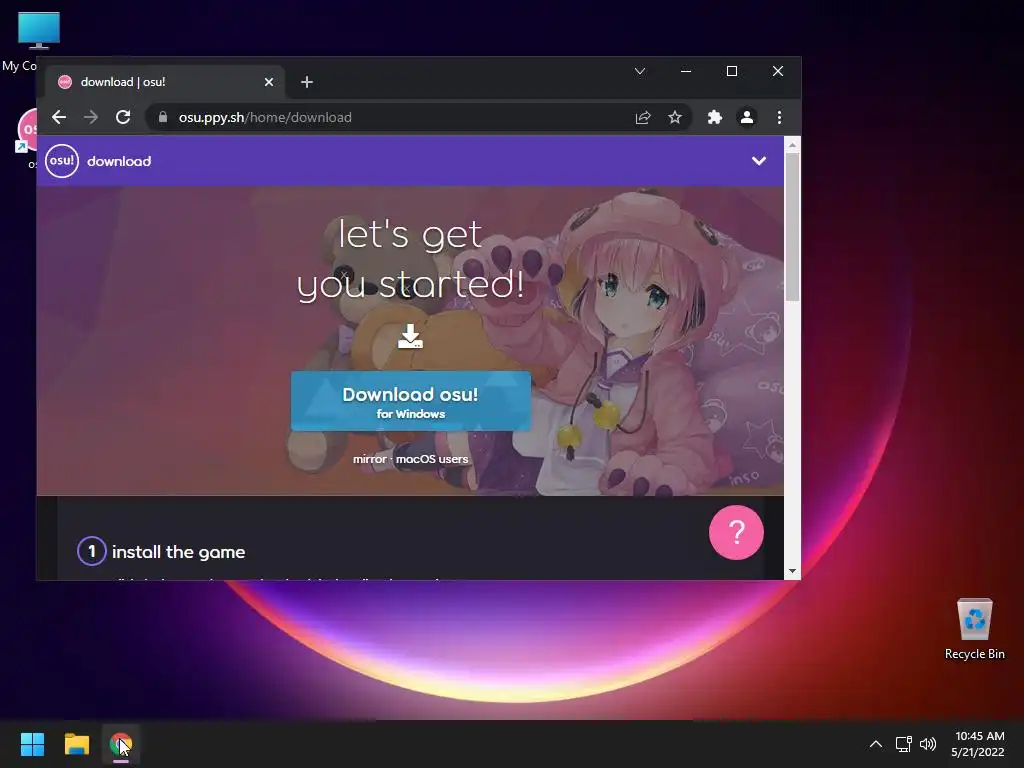Click the 'download' page title text
The height and width of the screenshot is (768, 1024).
(x=119, y=161)
